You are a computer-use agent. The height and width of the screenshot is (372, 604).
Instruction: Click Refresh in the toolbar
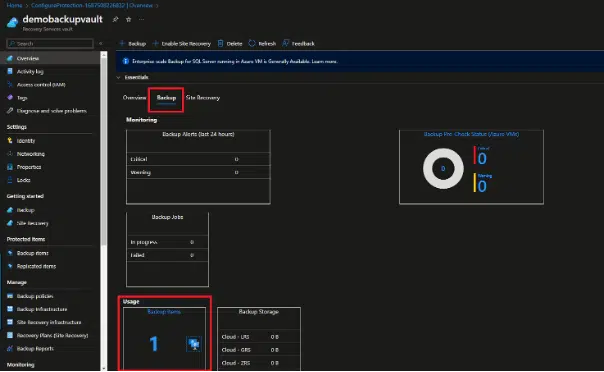pos(262,44)
